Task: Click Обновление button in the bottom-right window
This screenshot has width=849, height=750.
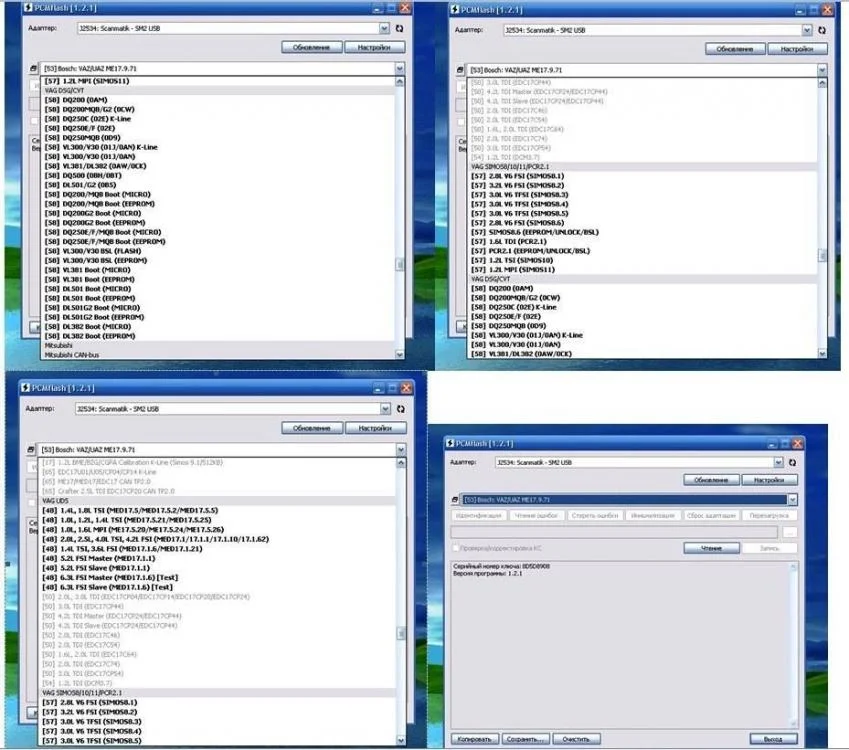Action: point(710,480)
